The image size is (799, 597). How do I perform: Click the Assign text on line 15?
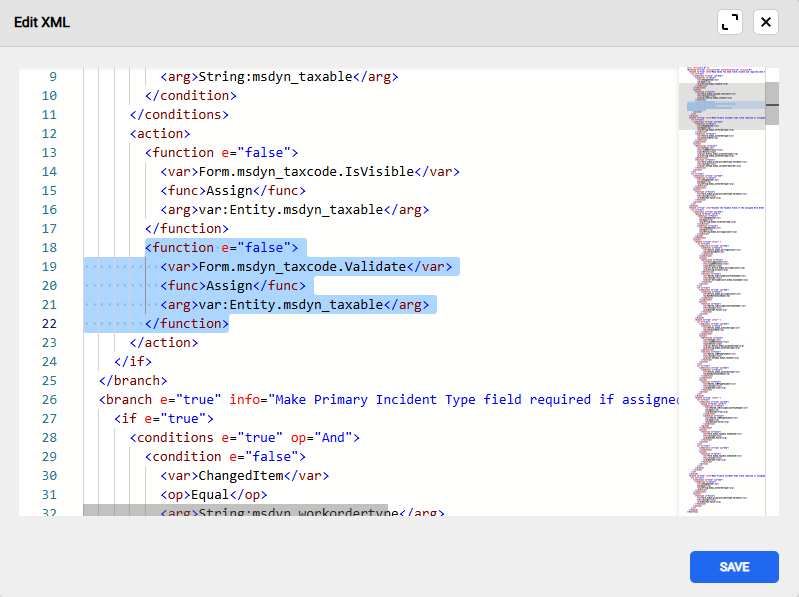click(x=228, y=190)
